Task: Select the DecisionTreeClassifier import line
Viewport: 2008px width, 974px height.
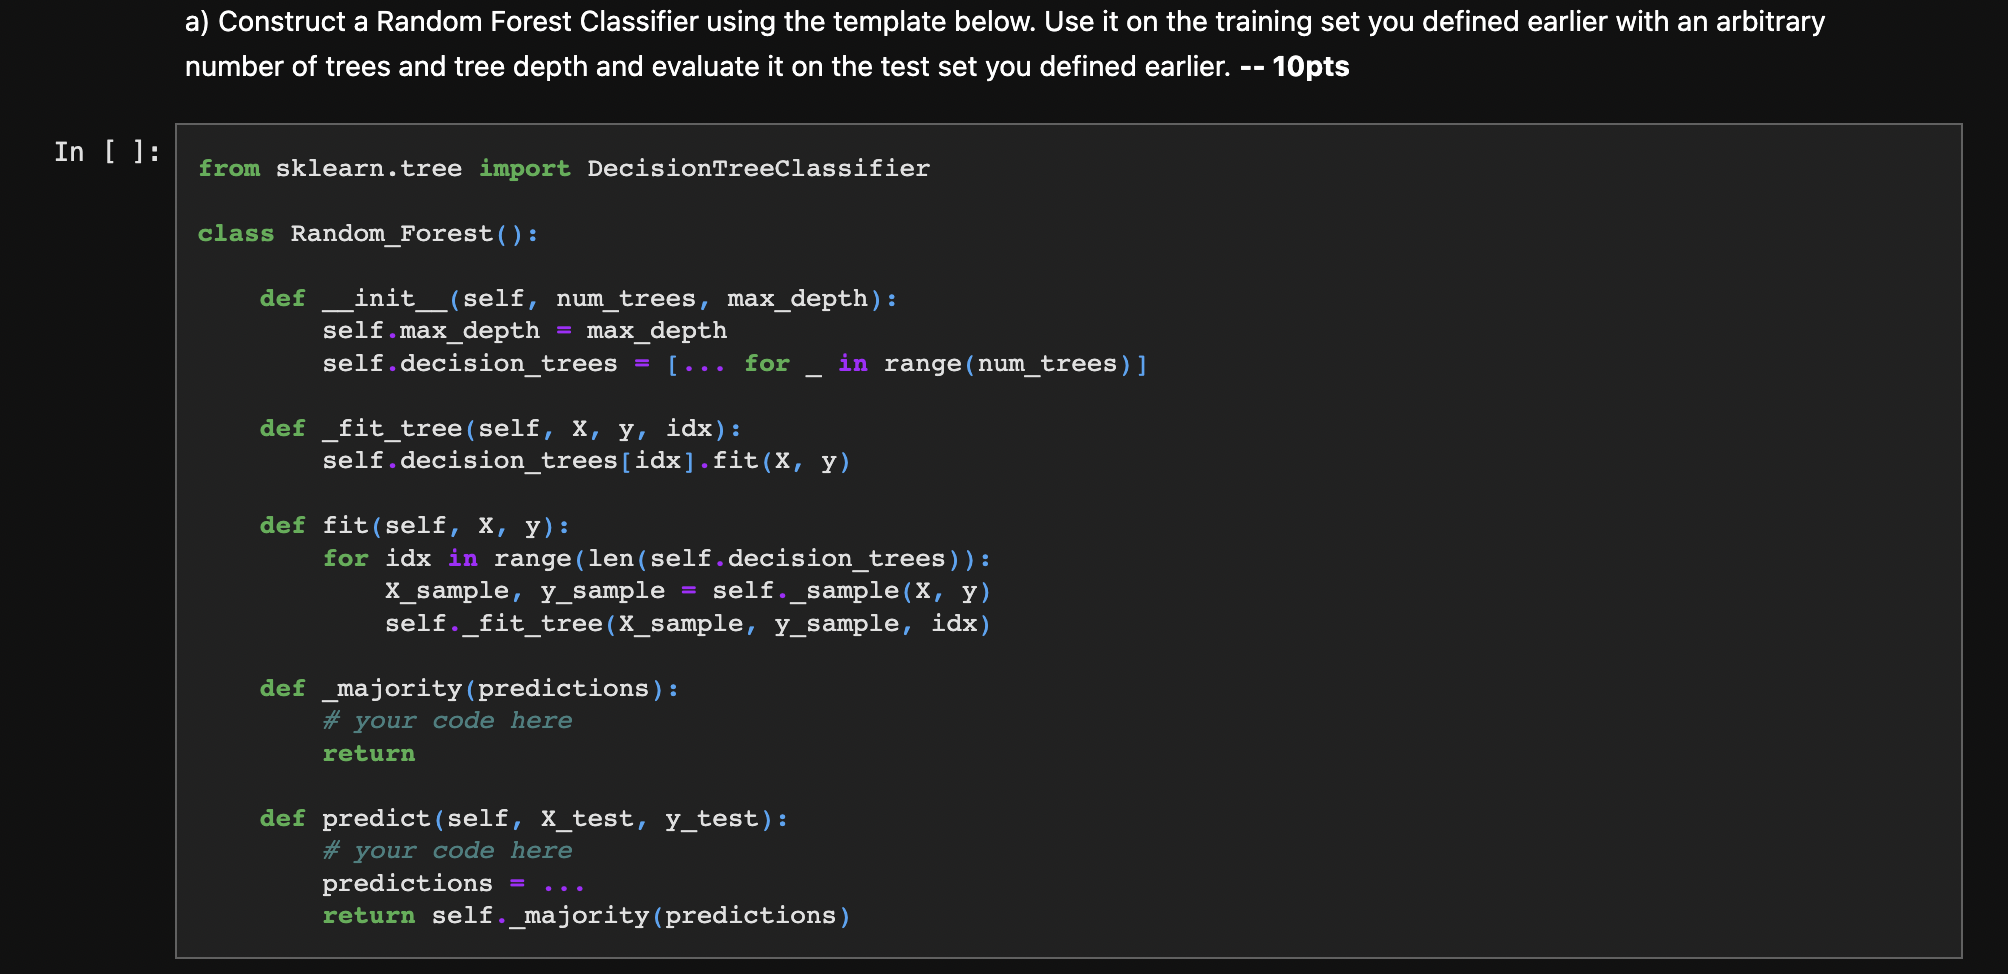Action: pos(563,168)
